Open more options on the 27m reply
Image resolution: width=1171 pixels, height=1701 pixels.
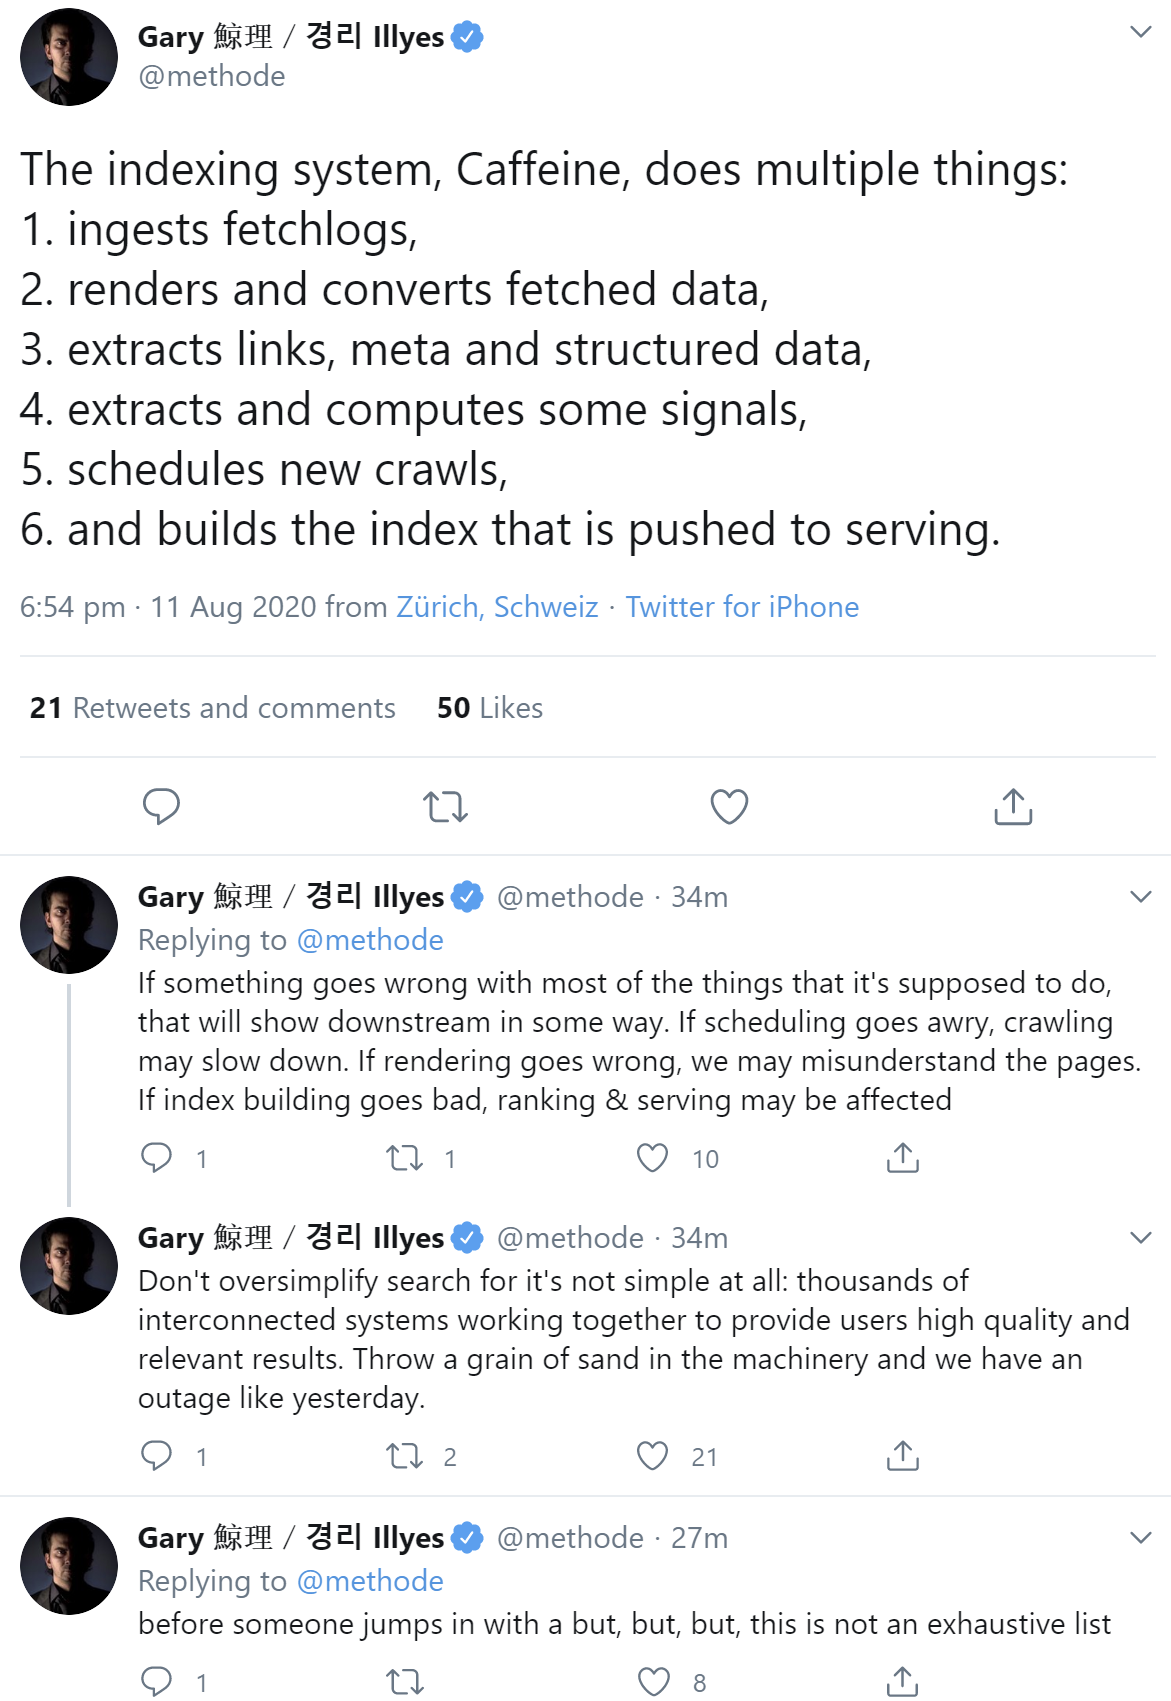pos(1140,1537)
